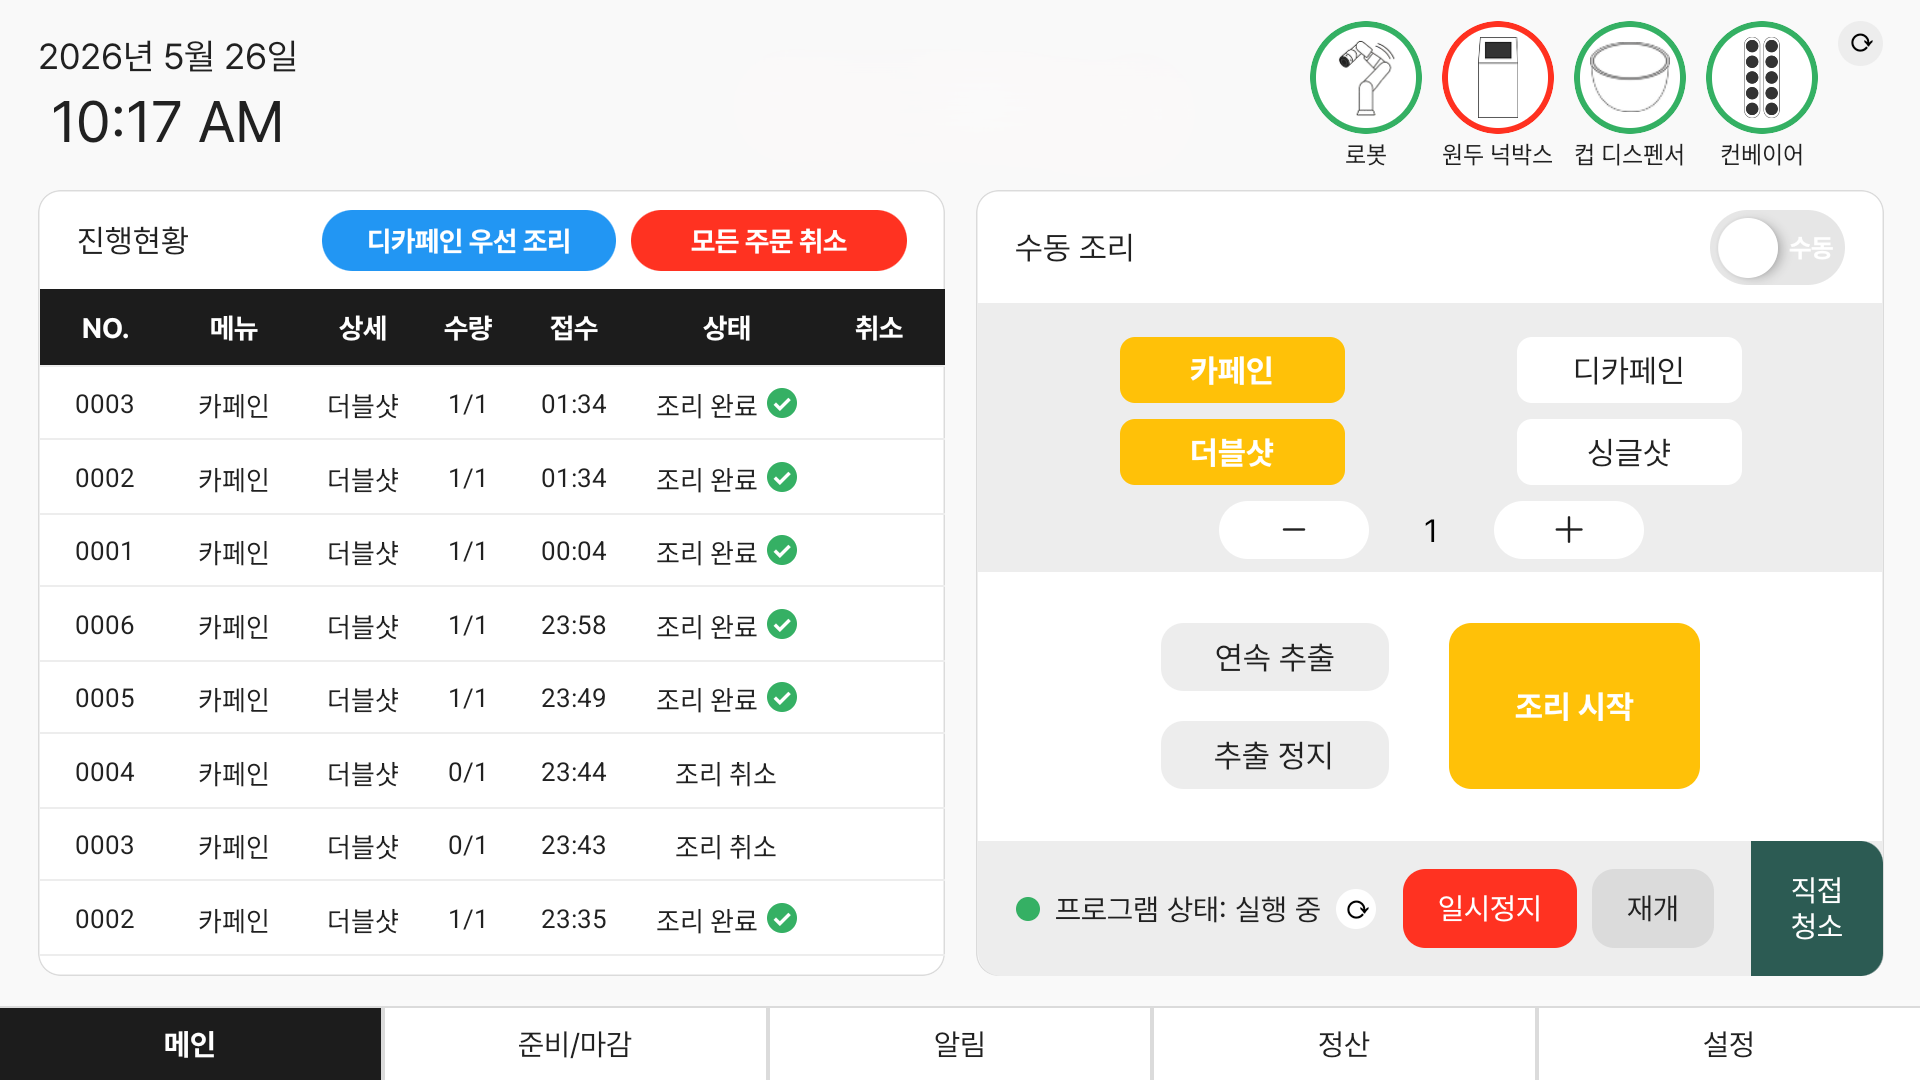Click the NO. column header
Screen dimensions: 1920x1080
(x=105, y=328)
